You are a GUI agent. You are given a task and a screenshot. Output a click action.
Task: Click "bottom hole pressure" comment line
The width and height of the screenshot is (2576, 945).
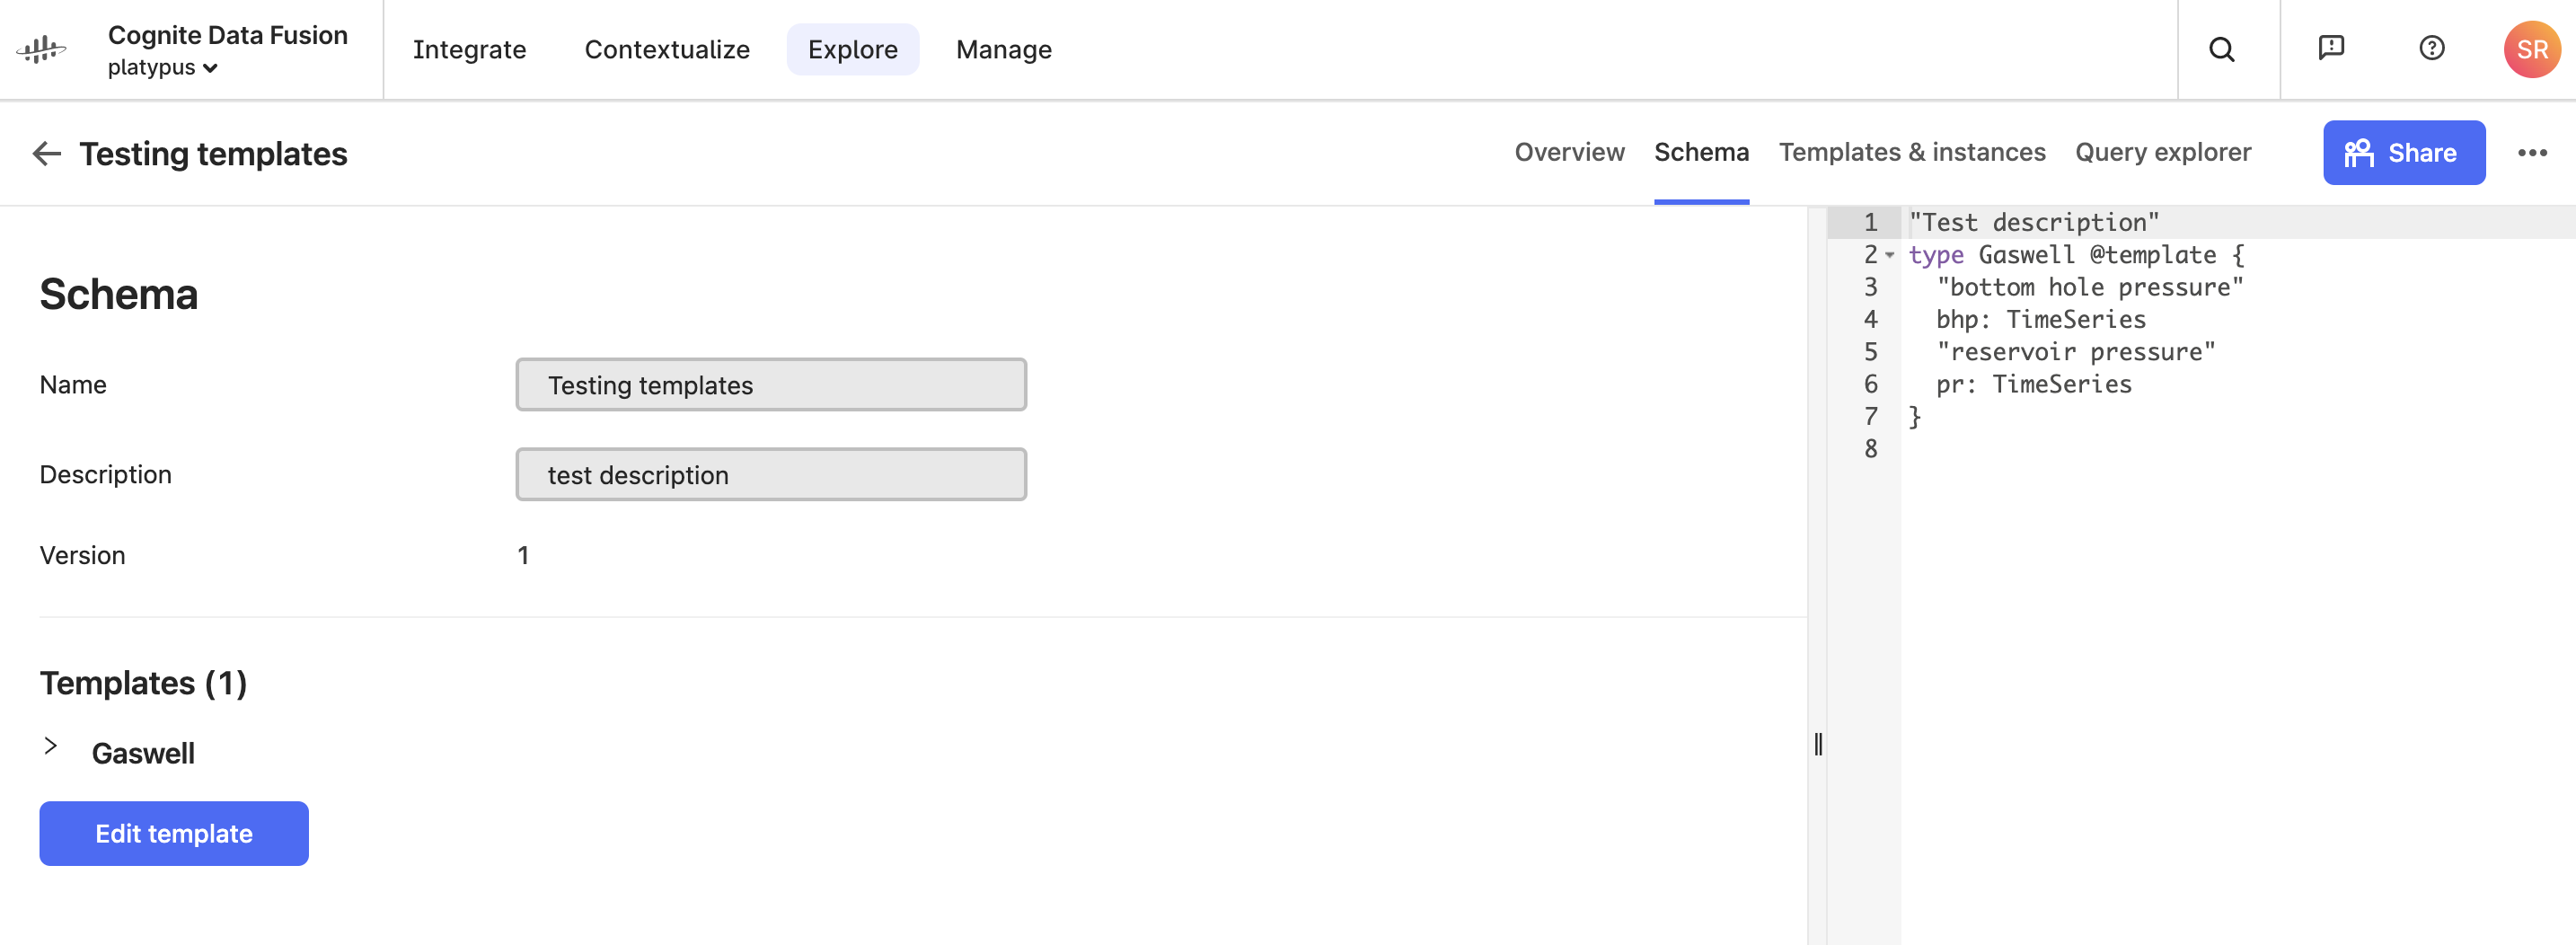point(2089,288)
